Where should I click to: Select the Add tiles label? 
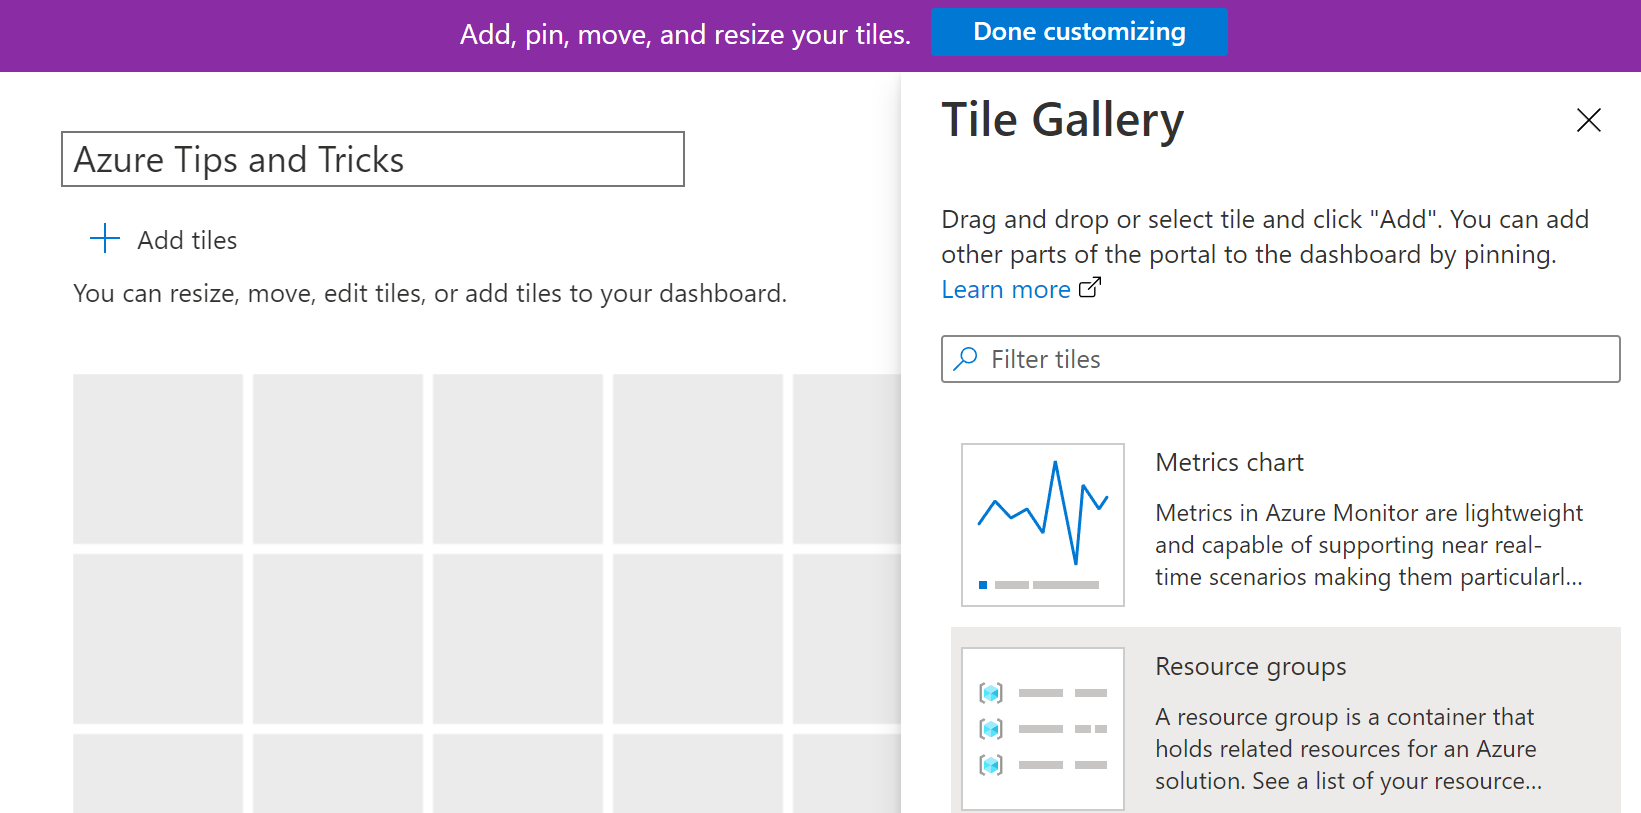click(x=187, y=240)
